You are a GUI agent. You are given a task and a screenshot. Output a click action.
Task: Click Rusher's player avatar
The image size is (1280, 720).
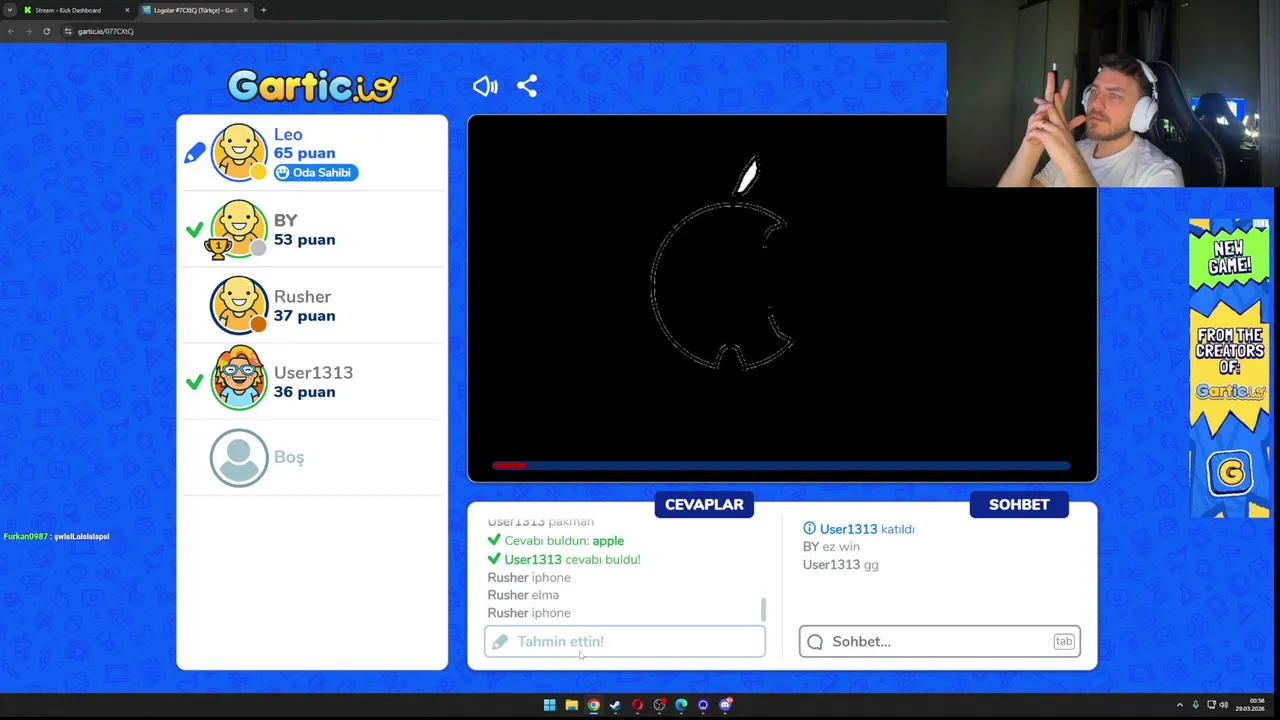[x=239, y=305]
